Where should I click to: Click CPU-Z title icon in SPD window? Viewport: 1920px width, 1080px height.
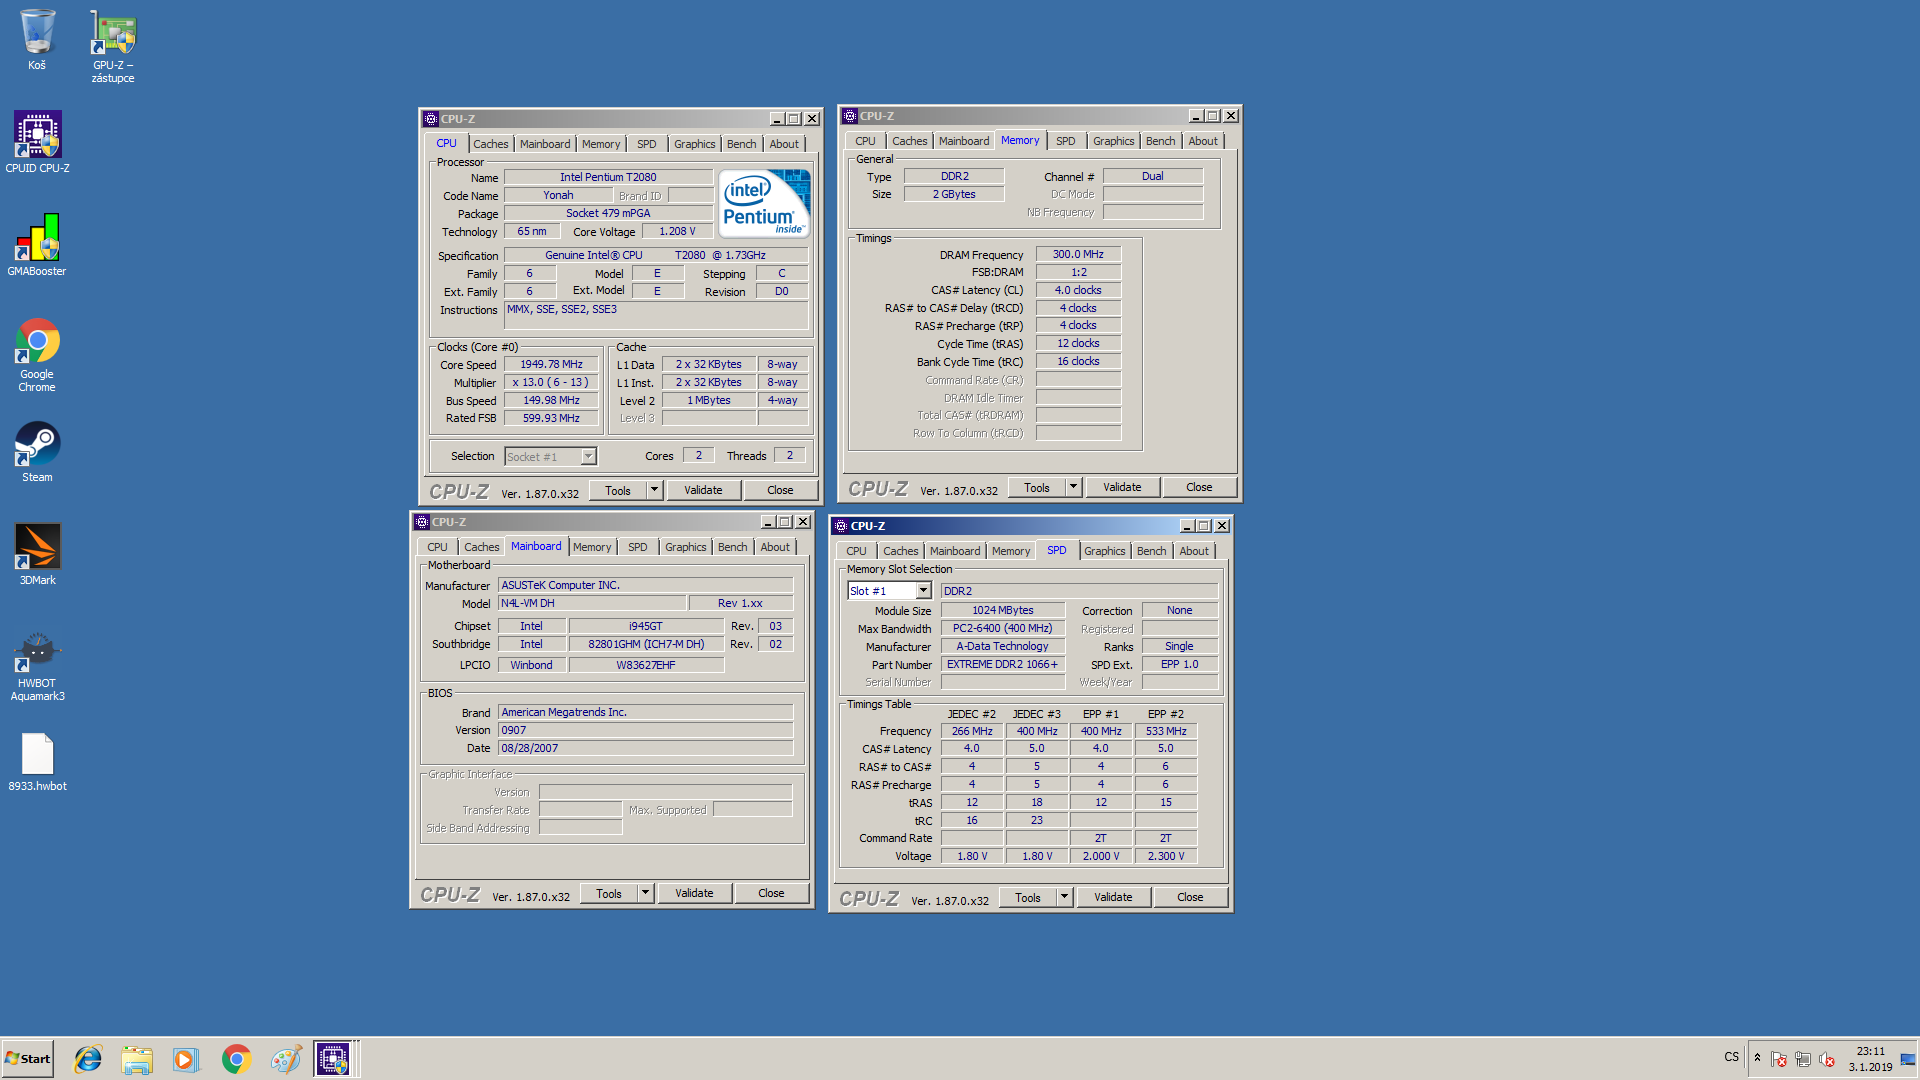click(x=841, y=526)
